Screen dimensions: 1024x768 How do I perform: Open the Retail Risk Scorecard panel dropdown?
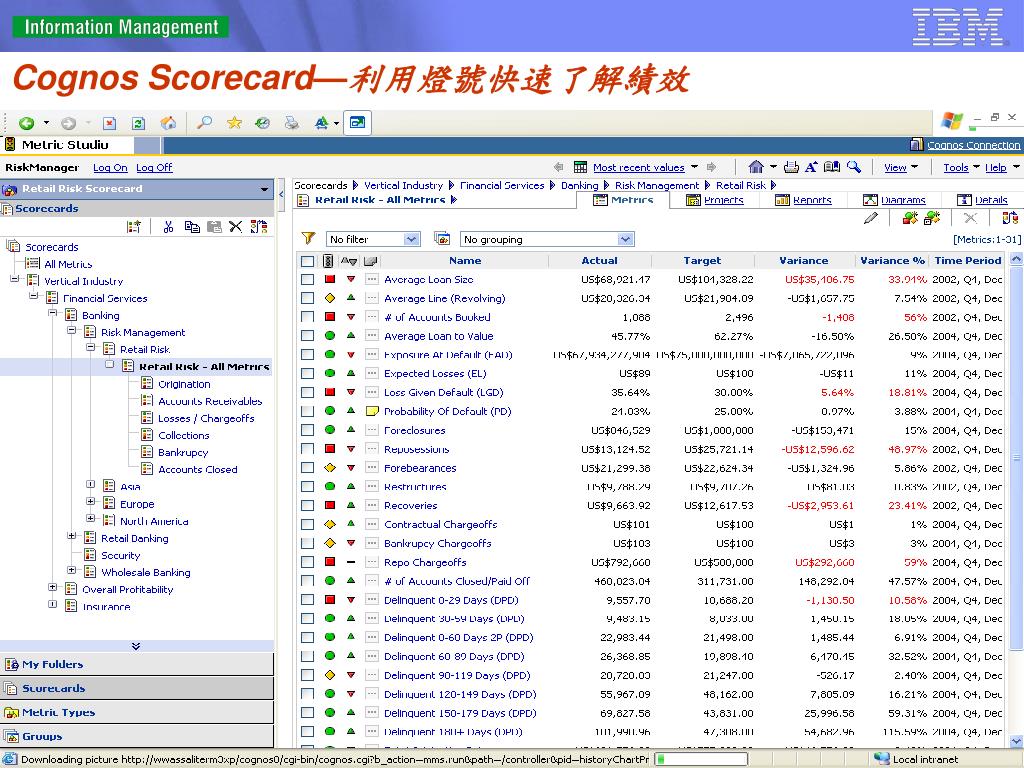click(264, 189)
